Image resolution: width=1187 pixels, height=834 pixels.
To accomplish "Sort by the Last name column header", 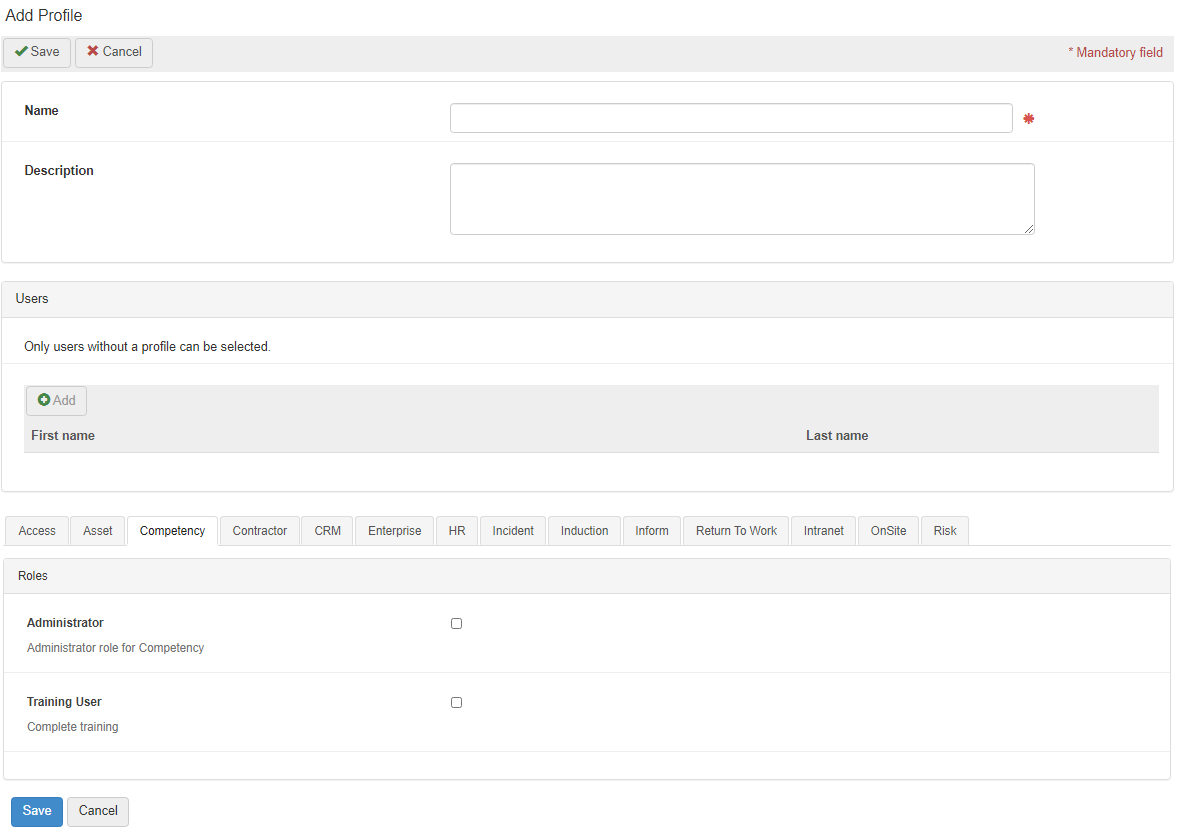I will (837, 436).
